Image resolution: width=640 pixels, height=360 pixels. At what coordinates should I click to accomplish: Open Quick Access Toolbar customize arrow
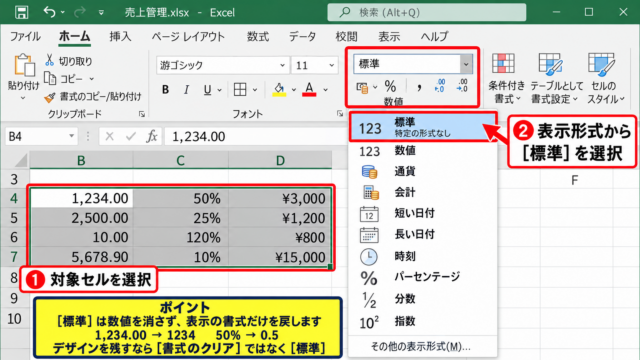[x=101, y=13]
